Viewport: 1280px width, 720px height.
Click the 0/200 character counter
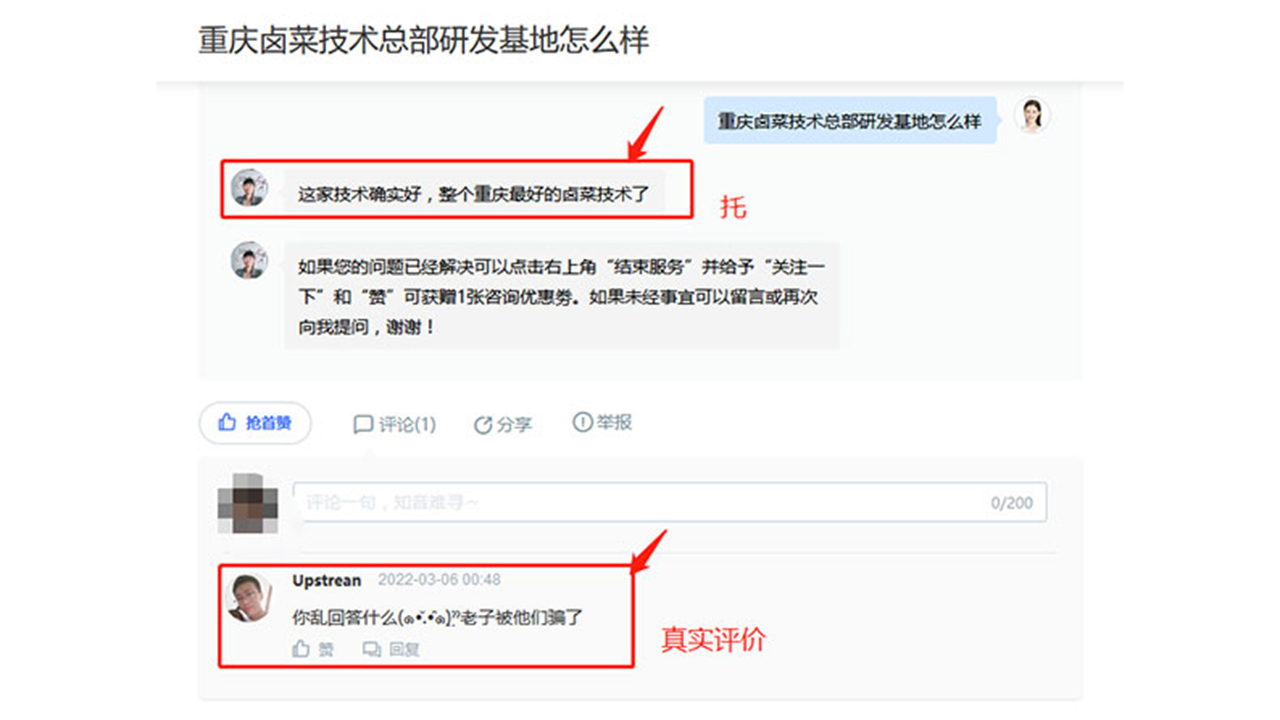(1012, 503)
